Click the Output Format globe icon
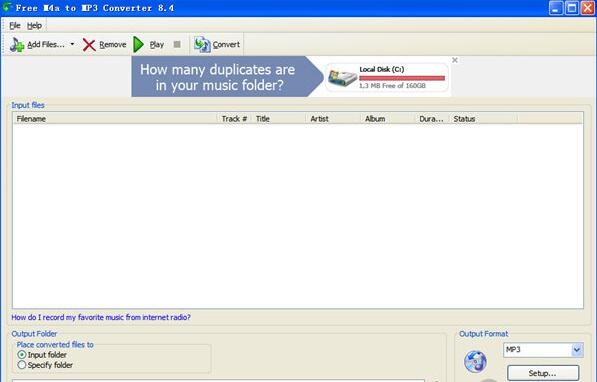597x382 pixels. coord(475,361)
